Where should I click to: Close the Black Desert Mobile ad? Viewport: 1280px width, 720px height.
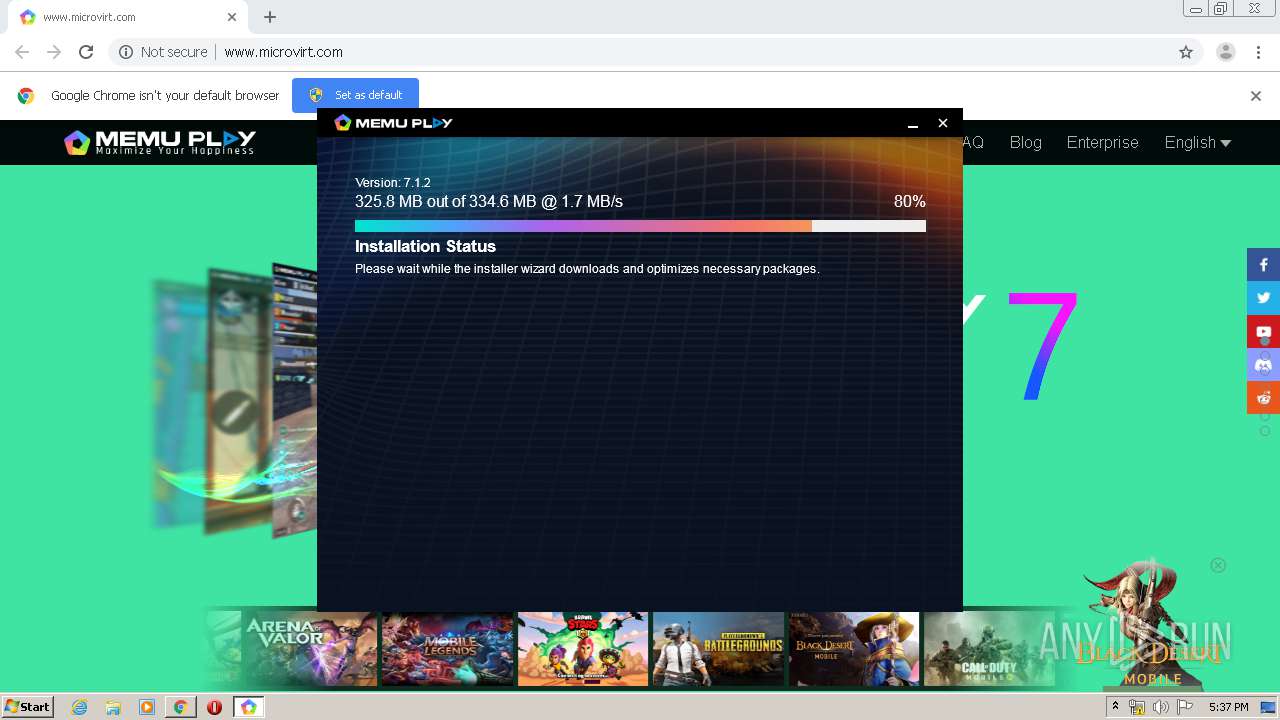(x=1218, y=565)
